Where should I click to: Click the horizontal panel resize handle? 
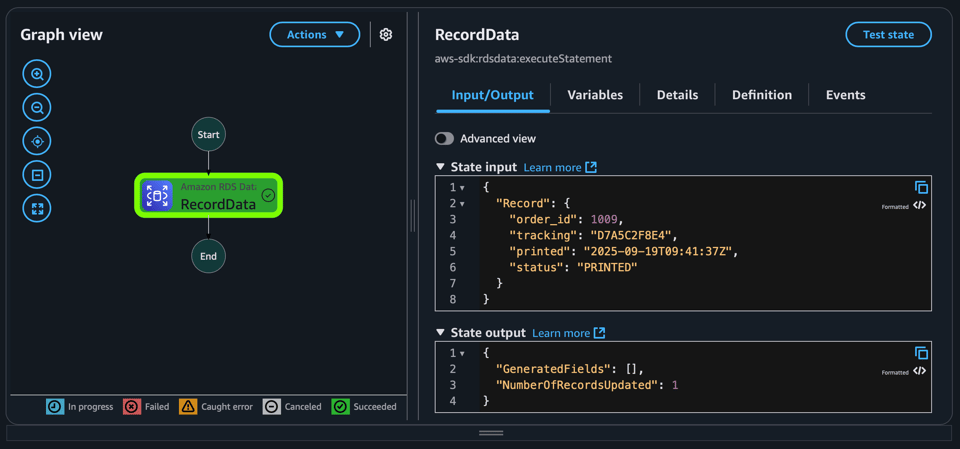(x=490, y=433)
